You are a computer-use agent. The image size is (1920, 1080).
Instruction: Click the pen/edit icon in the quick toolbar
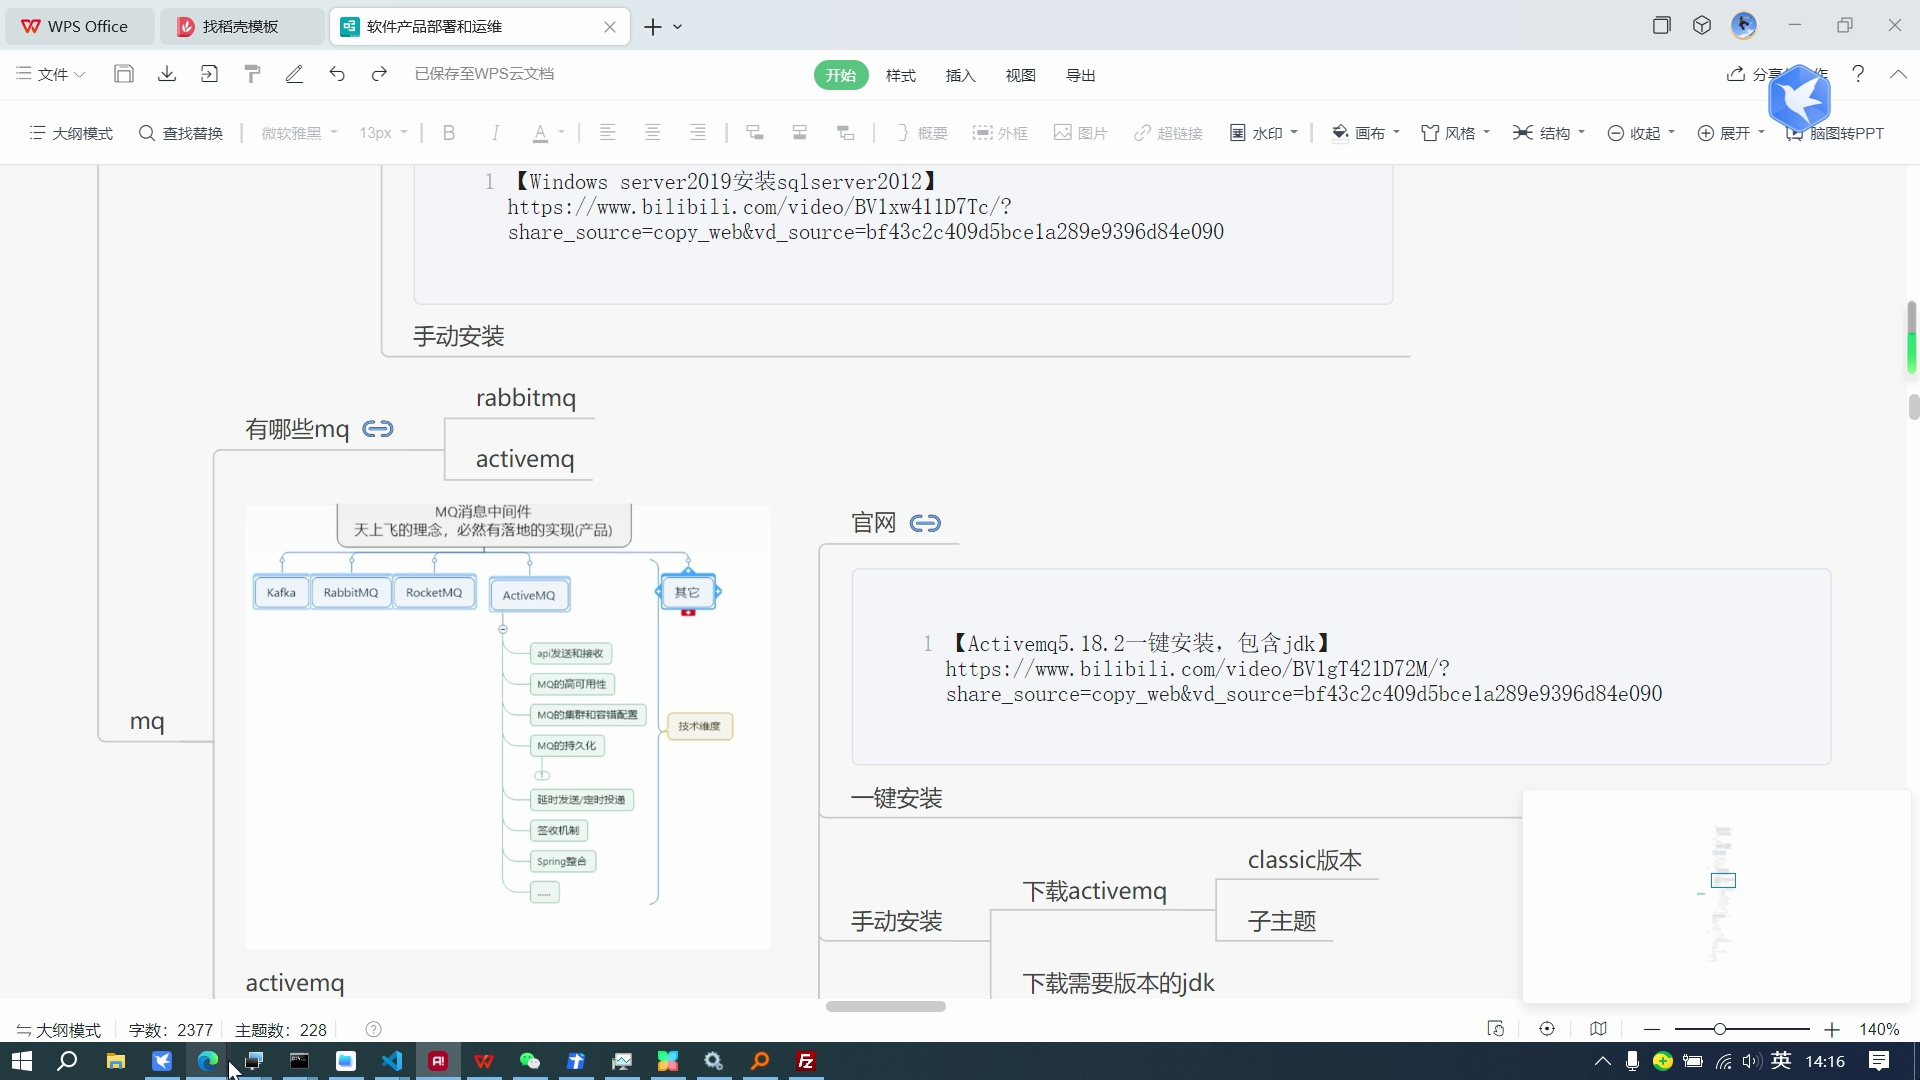[294, 74]
